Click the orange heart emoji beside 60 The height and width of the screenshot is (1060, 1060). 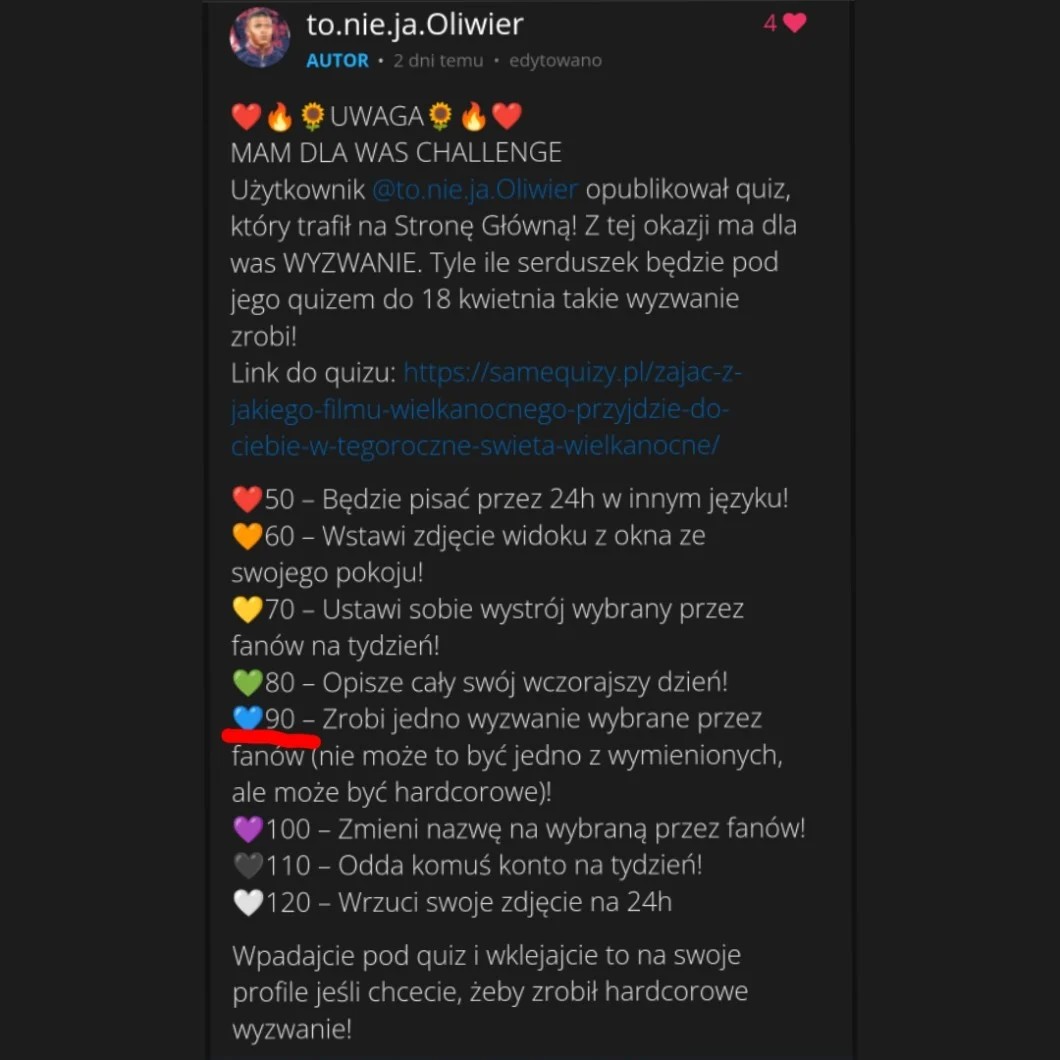tap(246, 536)
